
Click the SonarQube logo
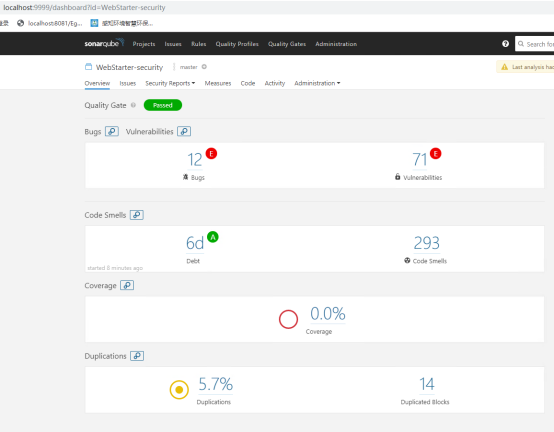[x=104, y=43]
